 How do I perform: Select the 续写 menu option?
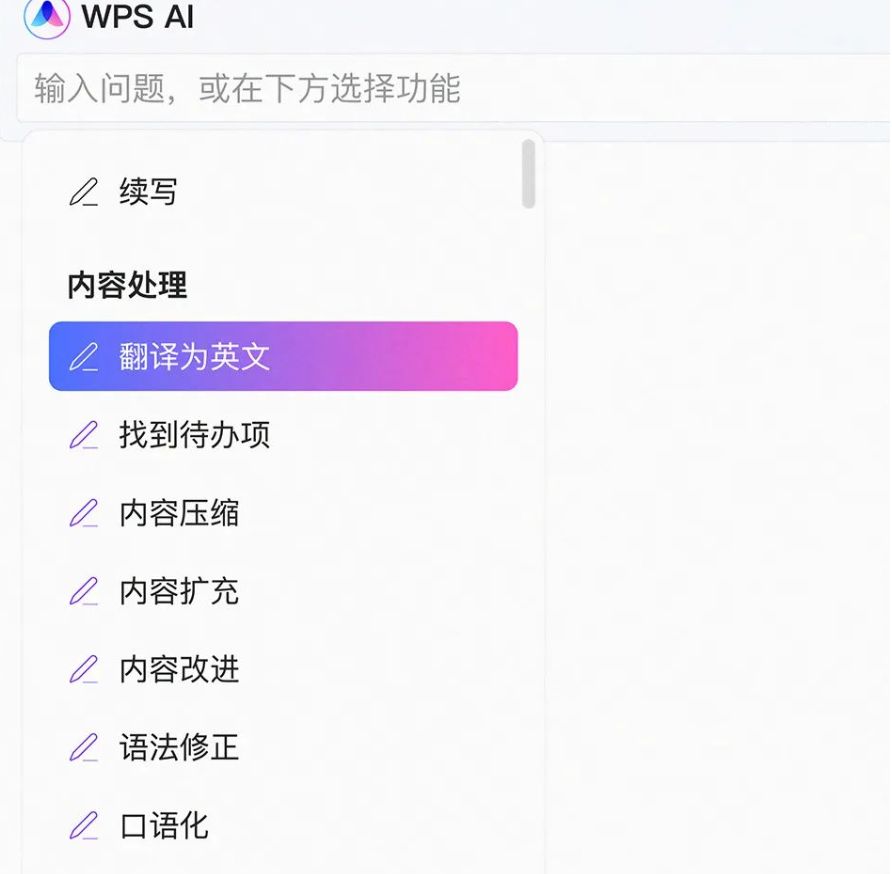148,192
